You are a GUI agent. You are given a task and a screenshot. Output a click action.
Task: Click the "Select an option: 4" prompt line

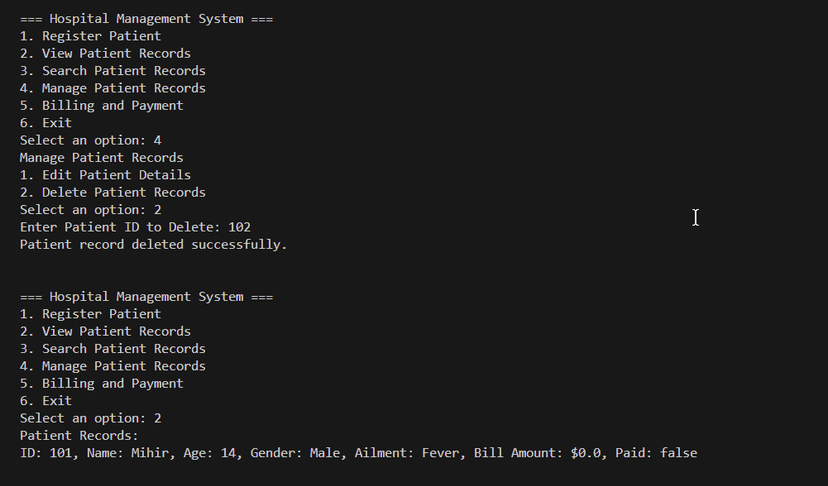(x=90, y=141)
